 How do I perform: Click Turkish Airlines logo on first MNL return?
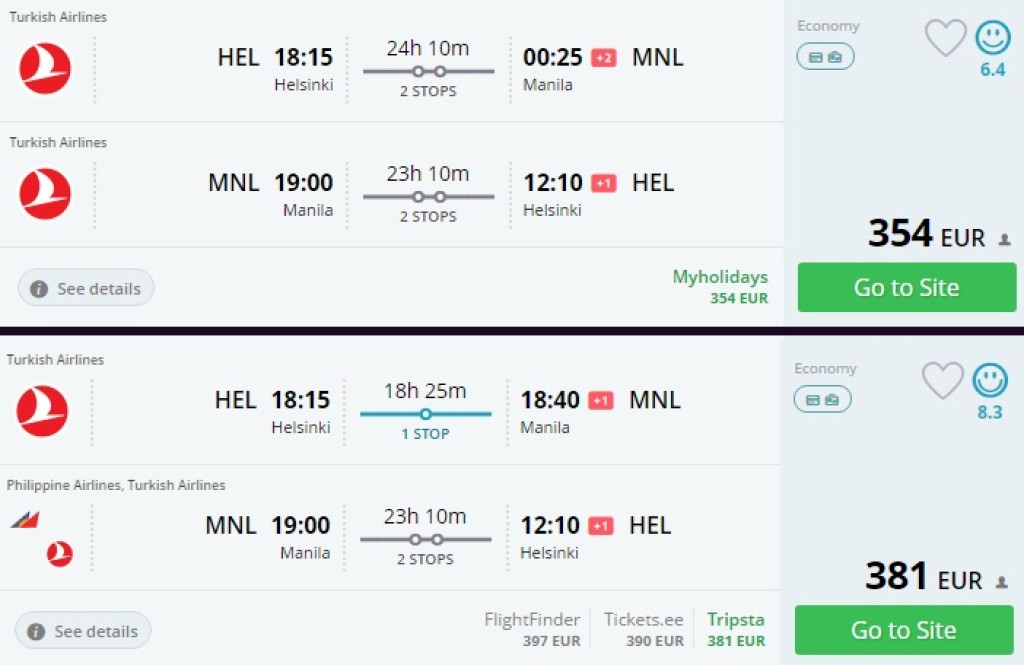[45, 194]
